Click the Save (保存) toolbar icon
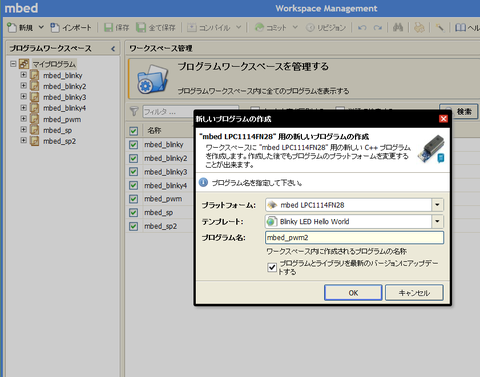The width and height of the screenshot is (480, 377). tap(108, 27)
